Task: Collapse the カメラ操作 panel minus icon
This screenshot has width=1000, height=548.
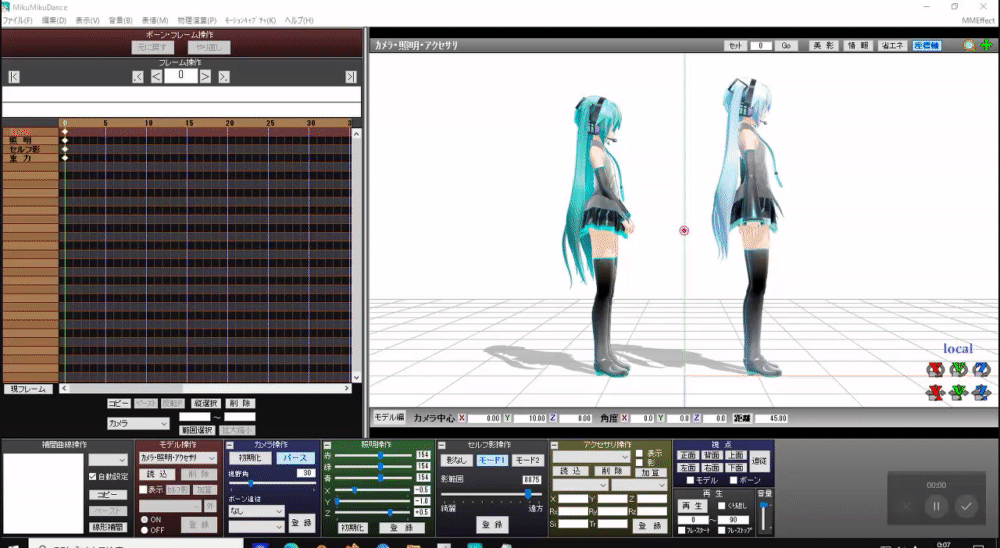Action: click(230, 445)
